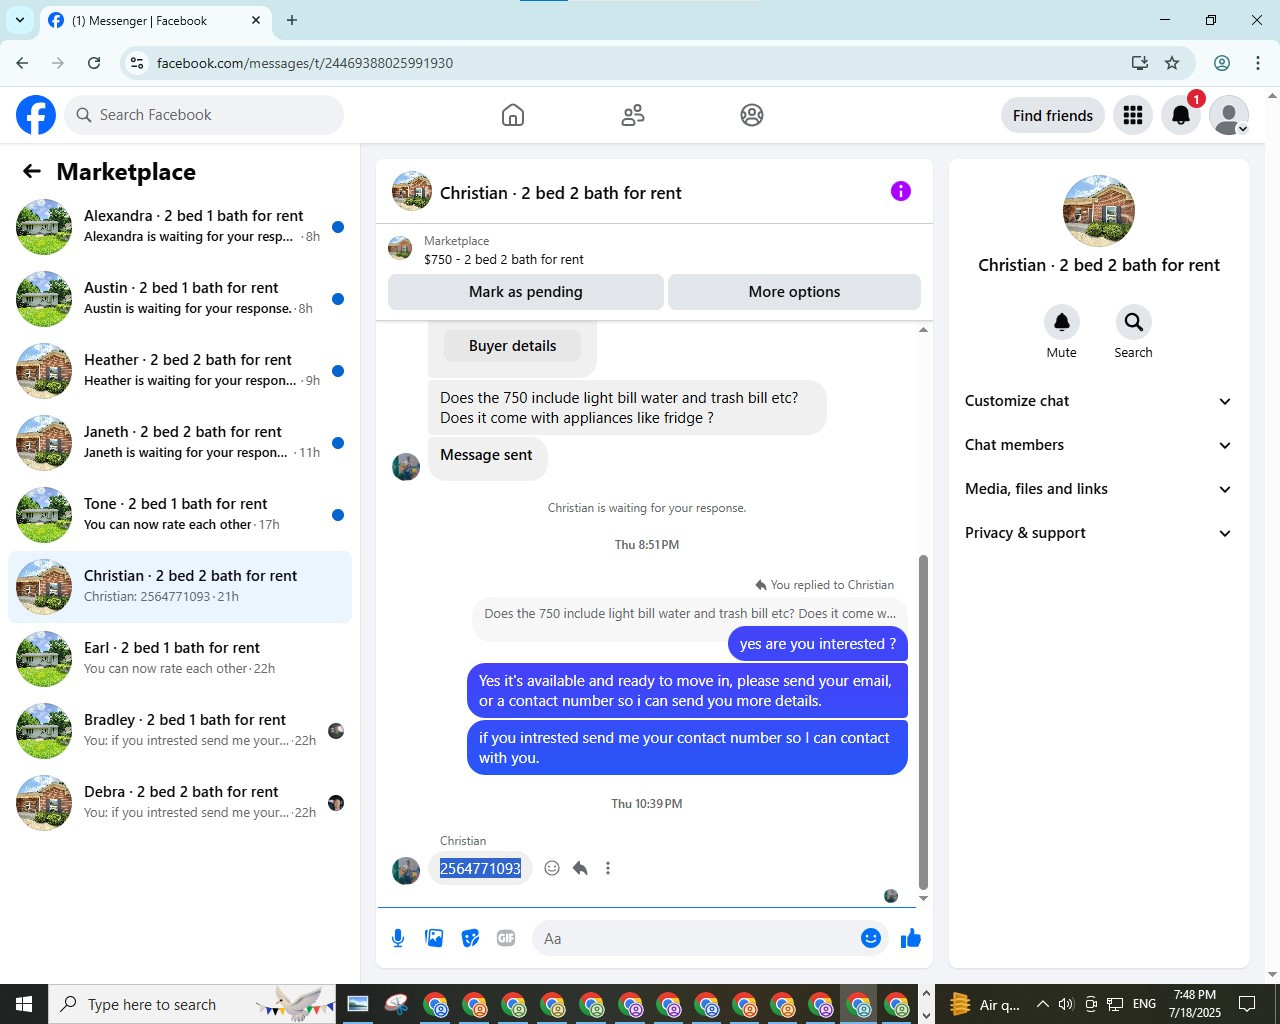Image resolution: width=1280 pixels, height=1024 pixels.
Task: Click chat header listing thumbnail
Action: [412, 192]
